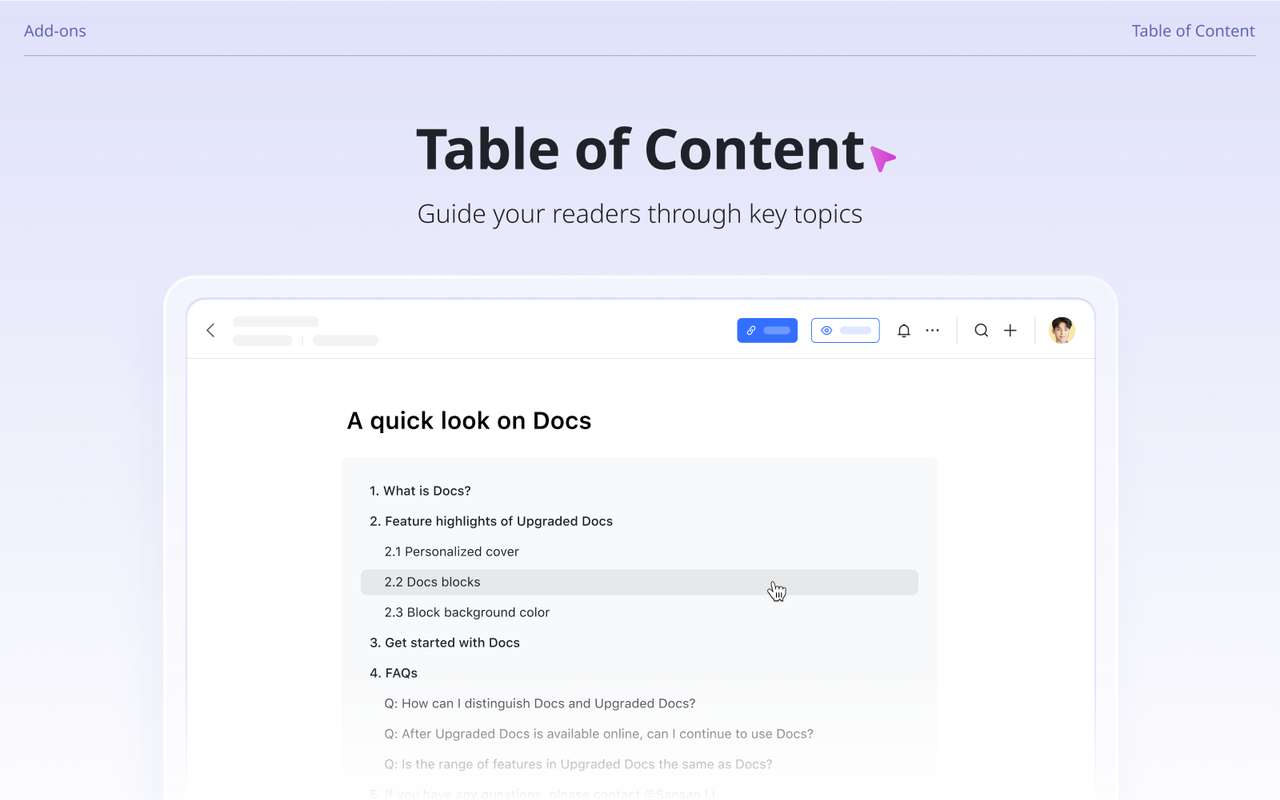Click the plus icon to create new
This screenshot has height=800, width=1280.
(1010, 330)
